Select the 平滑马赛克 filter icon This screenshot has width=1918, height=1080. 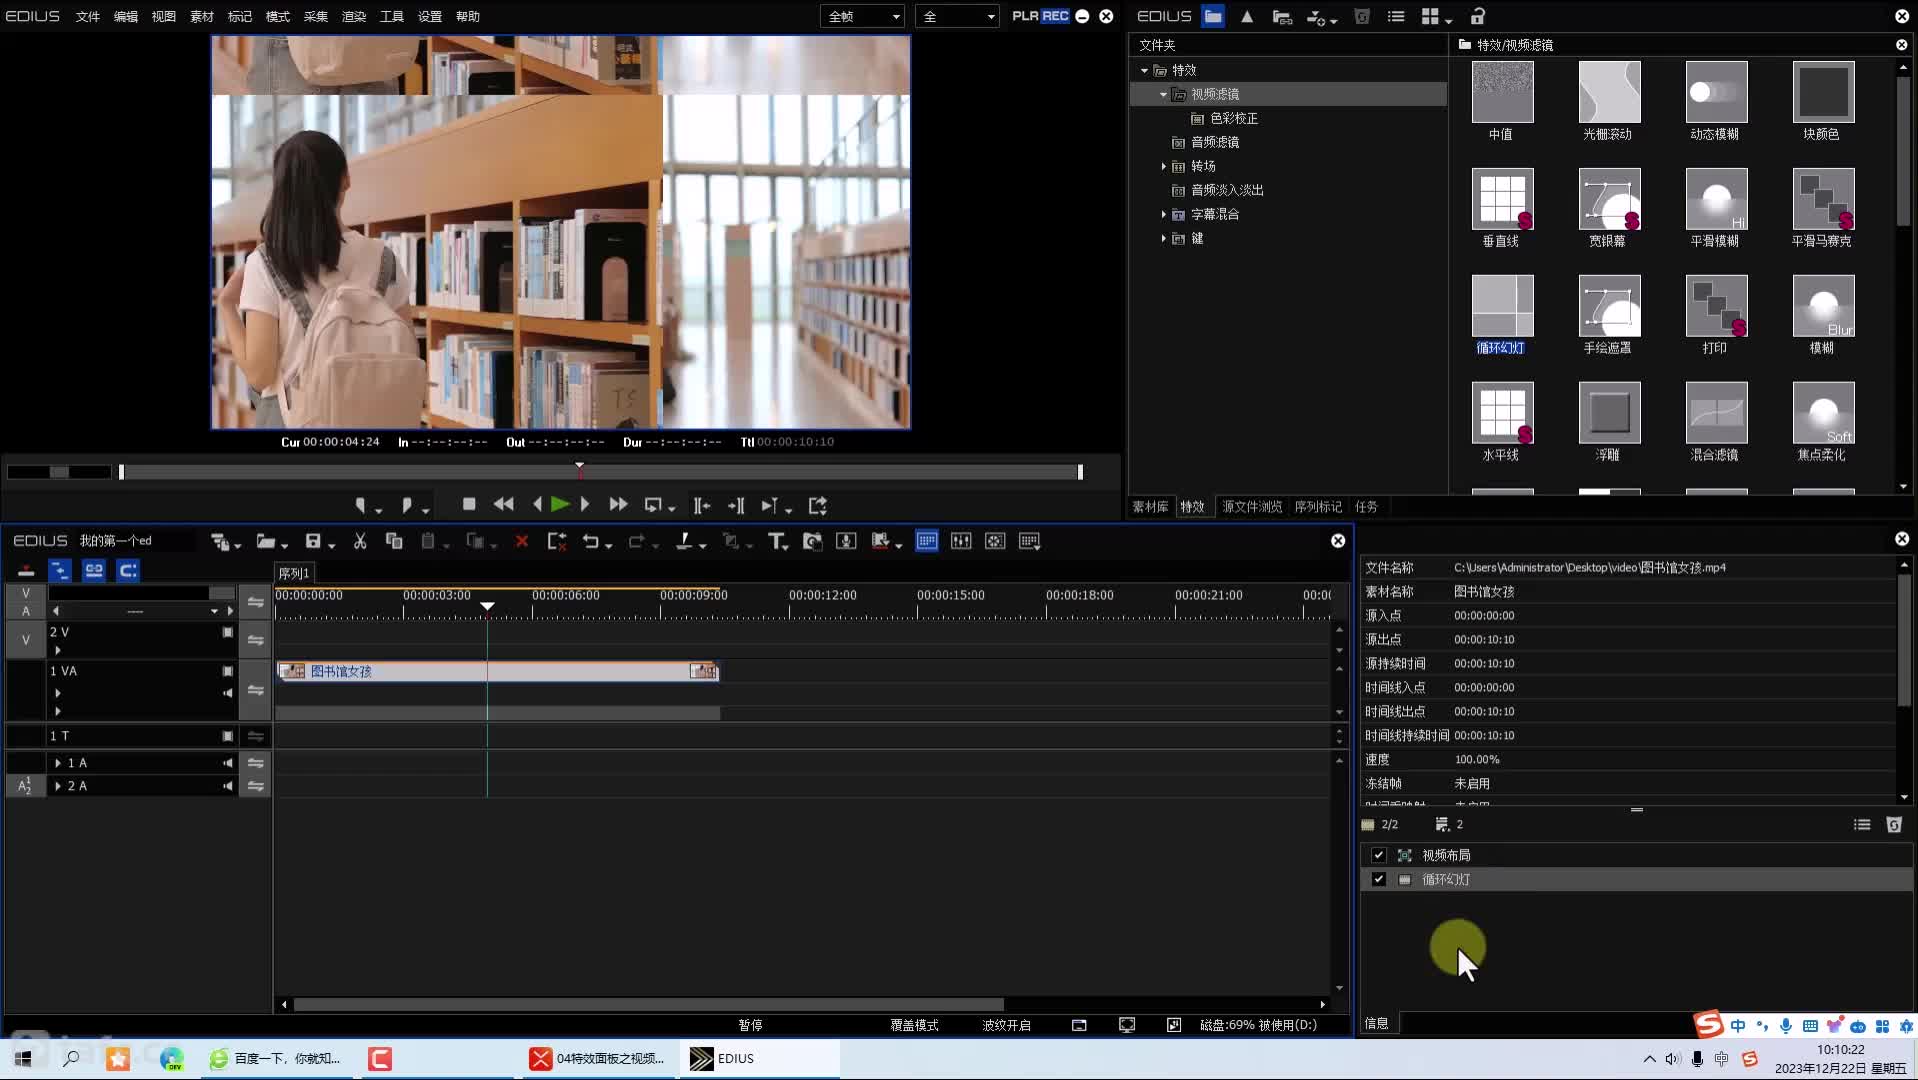click(x=1823, y=199)
